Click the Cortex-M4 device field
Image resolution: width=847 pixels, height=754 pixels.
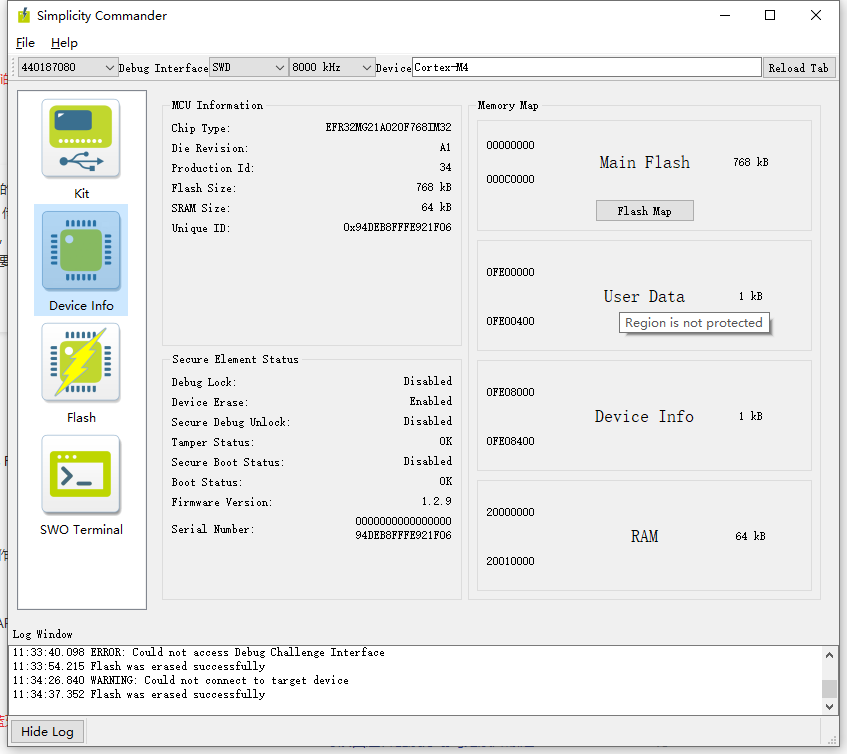(585, 67)
